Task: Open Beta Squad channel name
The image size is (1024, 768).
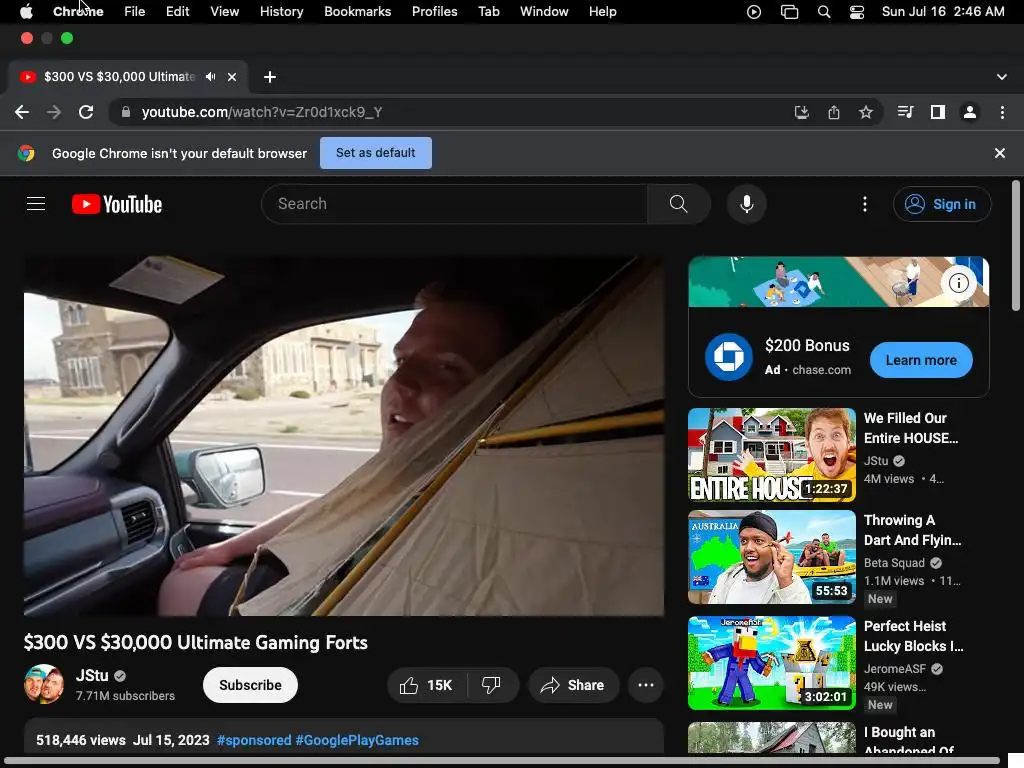Action: pyautogui.click(x=894, y=562)
